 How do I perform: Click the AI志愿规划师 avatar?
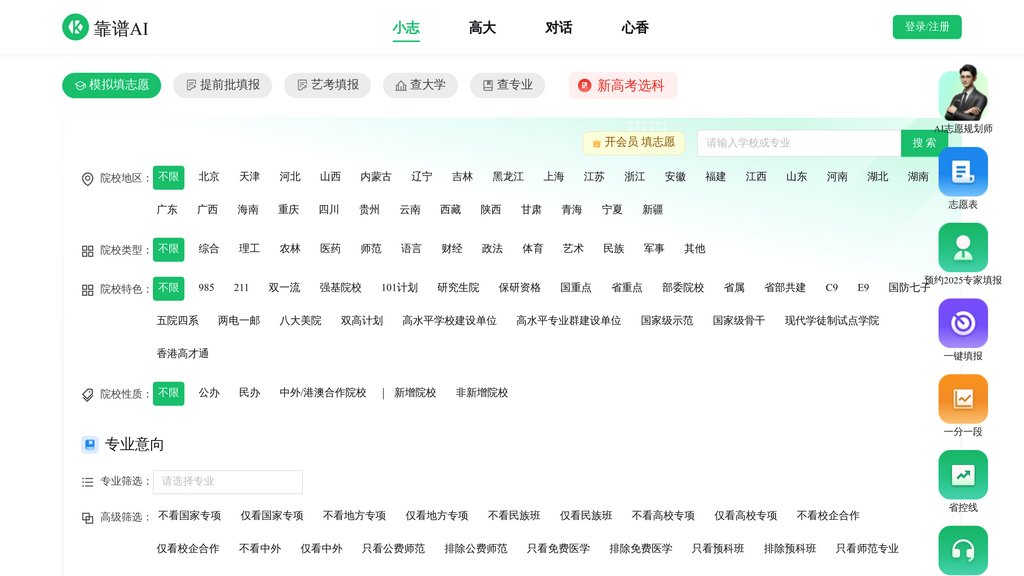tap(962, 93)
